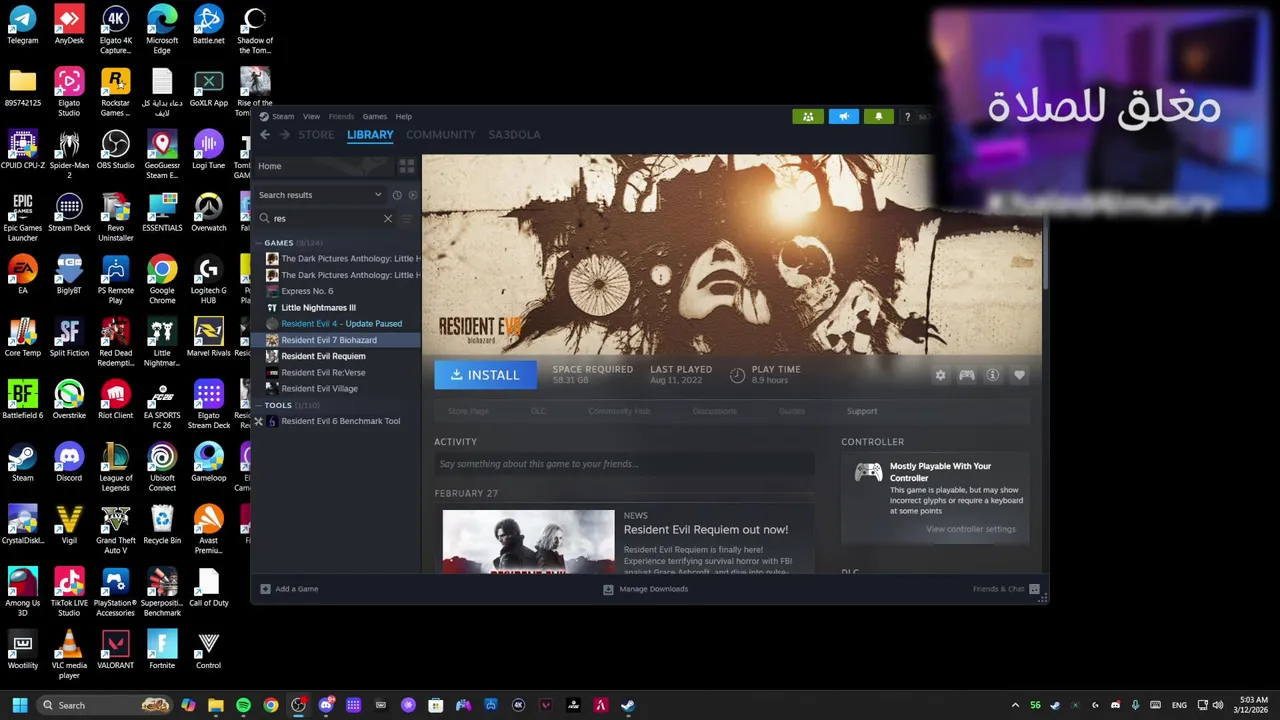Click the activity 'Say something' input box
The image size is (1280, 720).
point(624,464)
